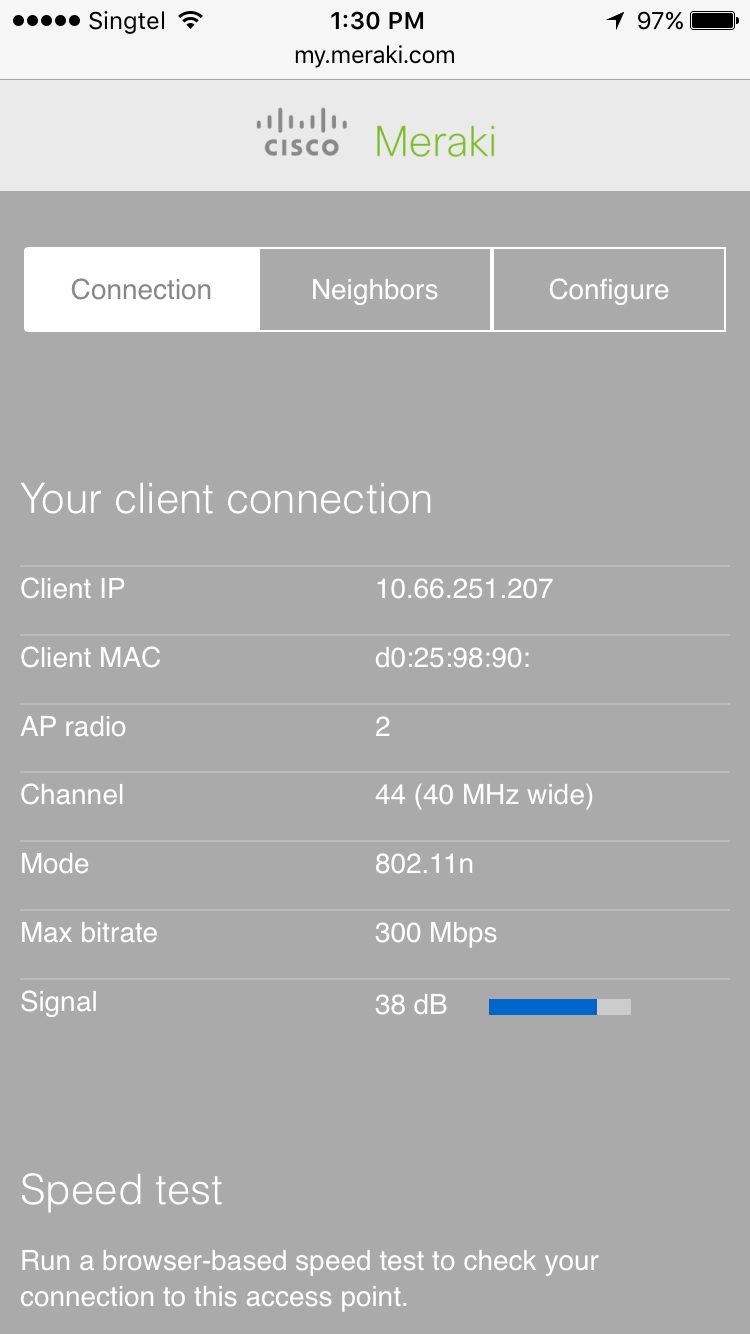Click the Mode value 802.11n
Viewport: 750px width, 1334px height.
pyautogui.click(x=424, y=864)
